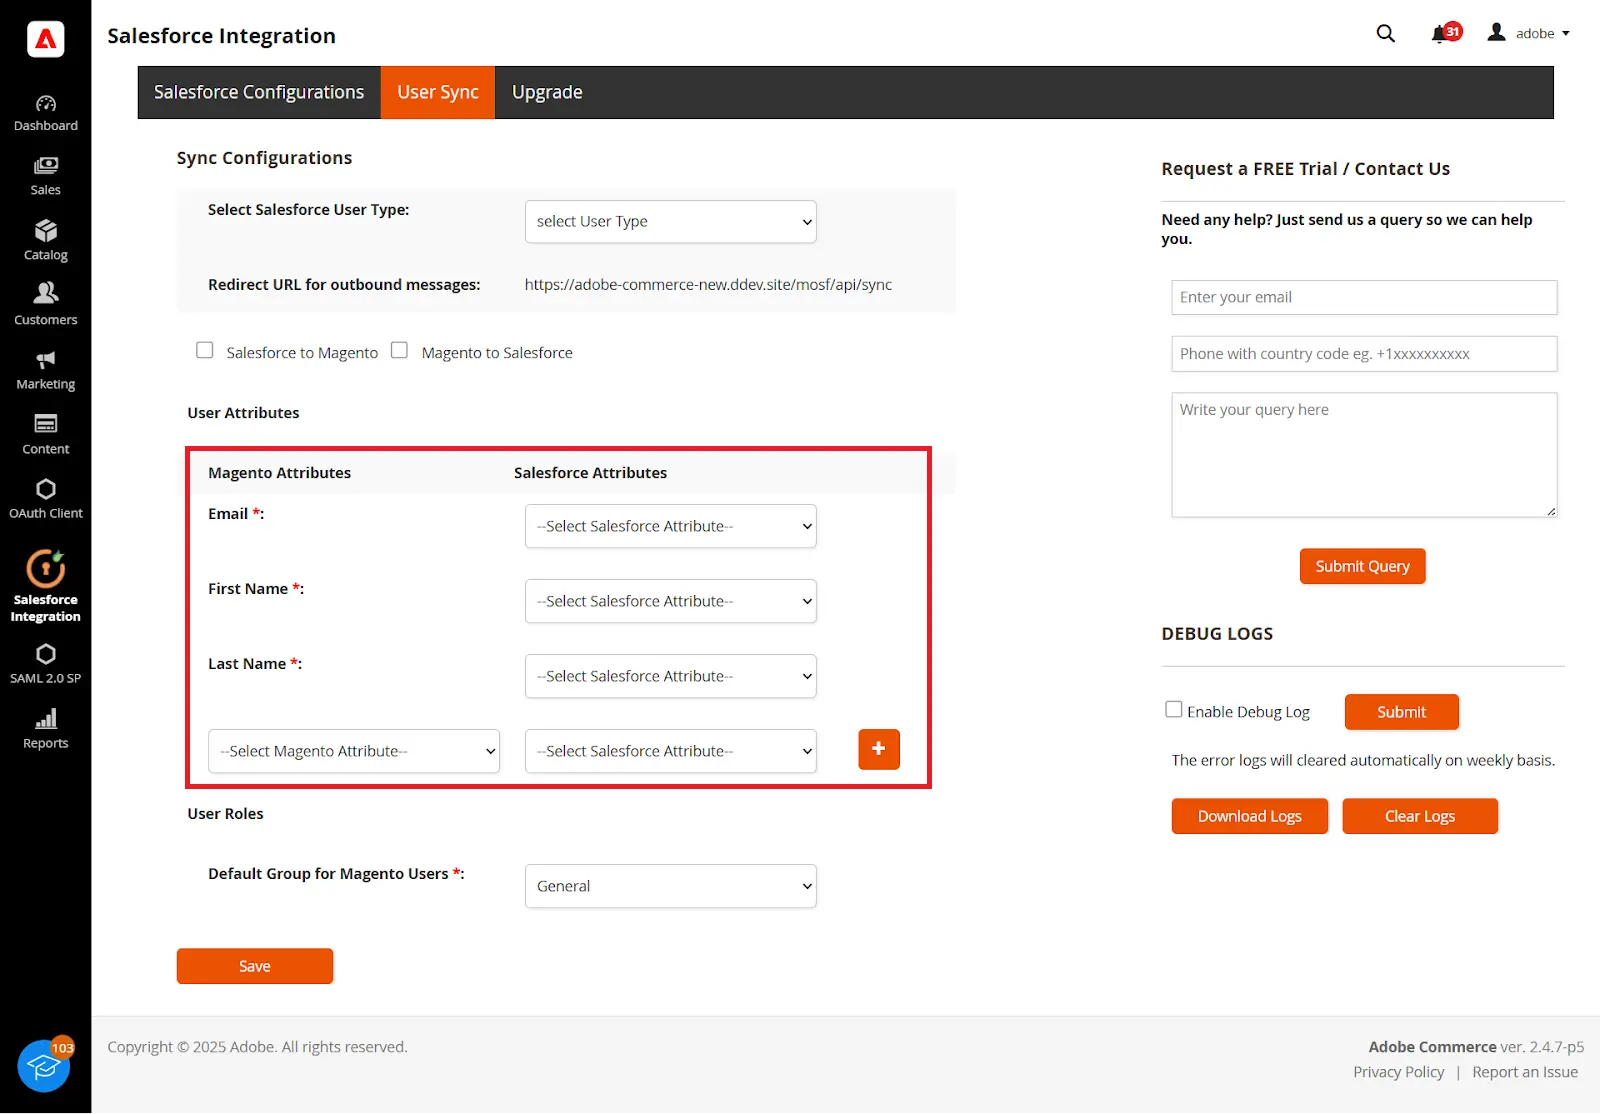
Task: Open the Select Magento Attribute dropdown
Action: [x=354, y=751]
